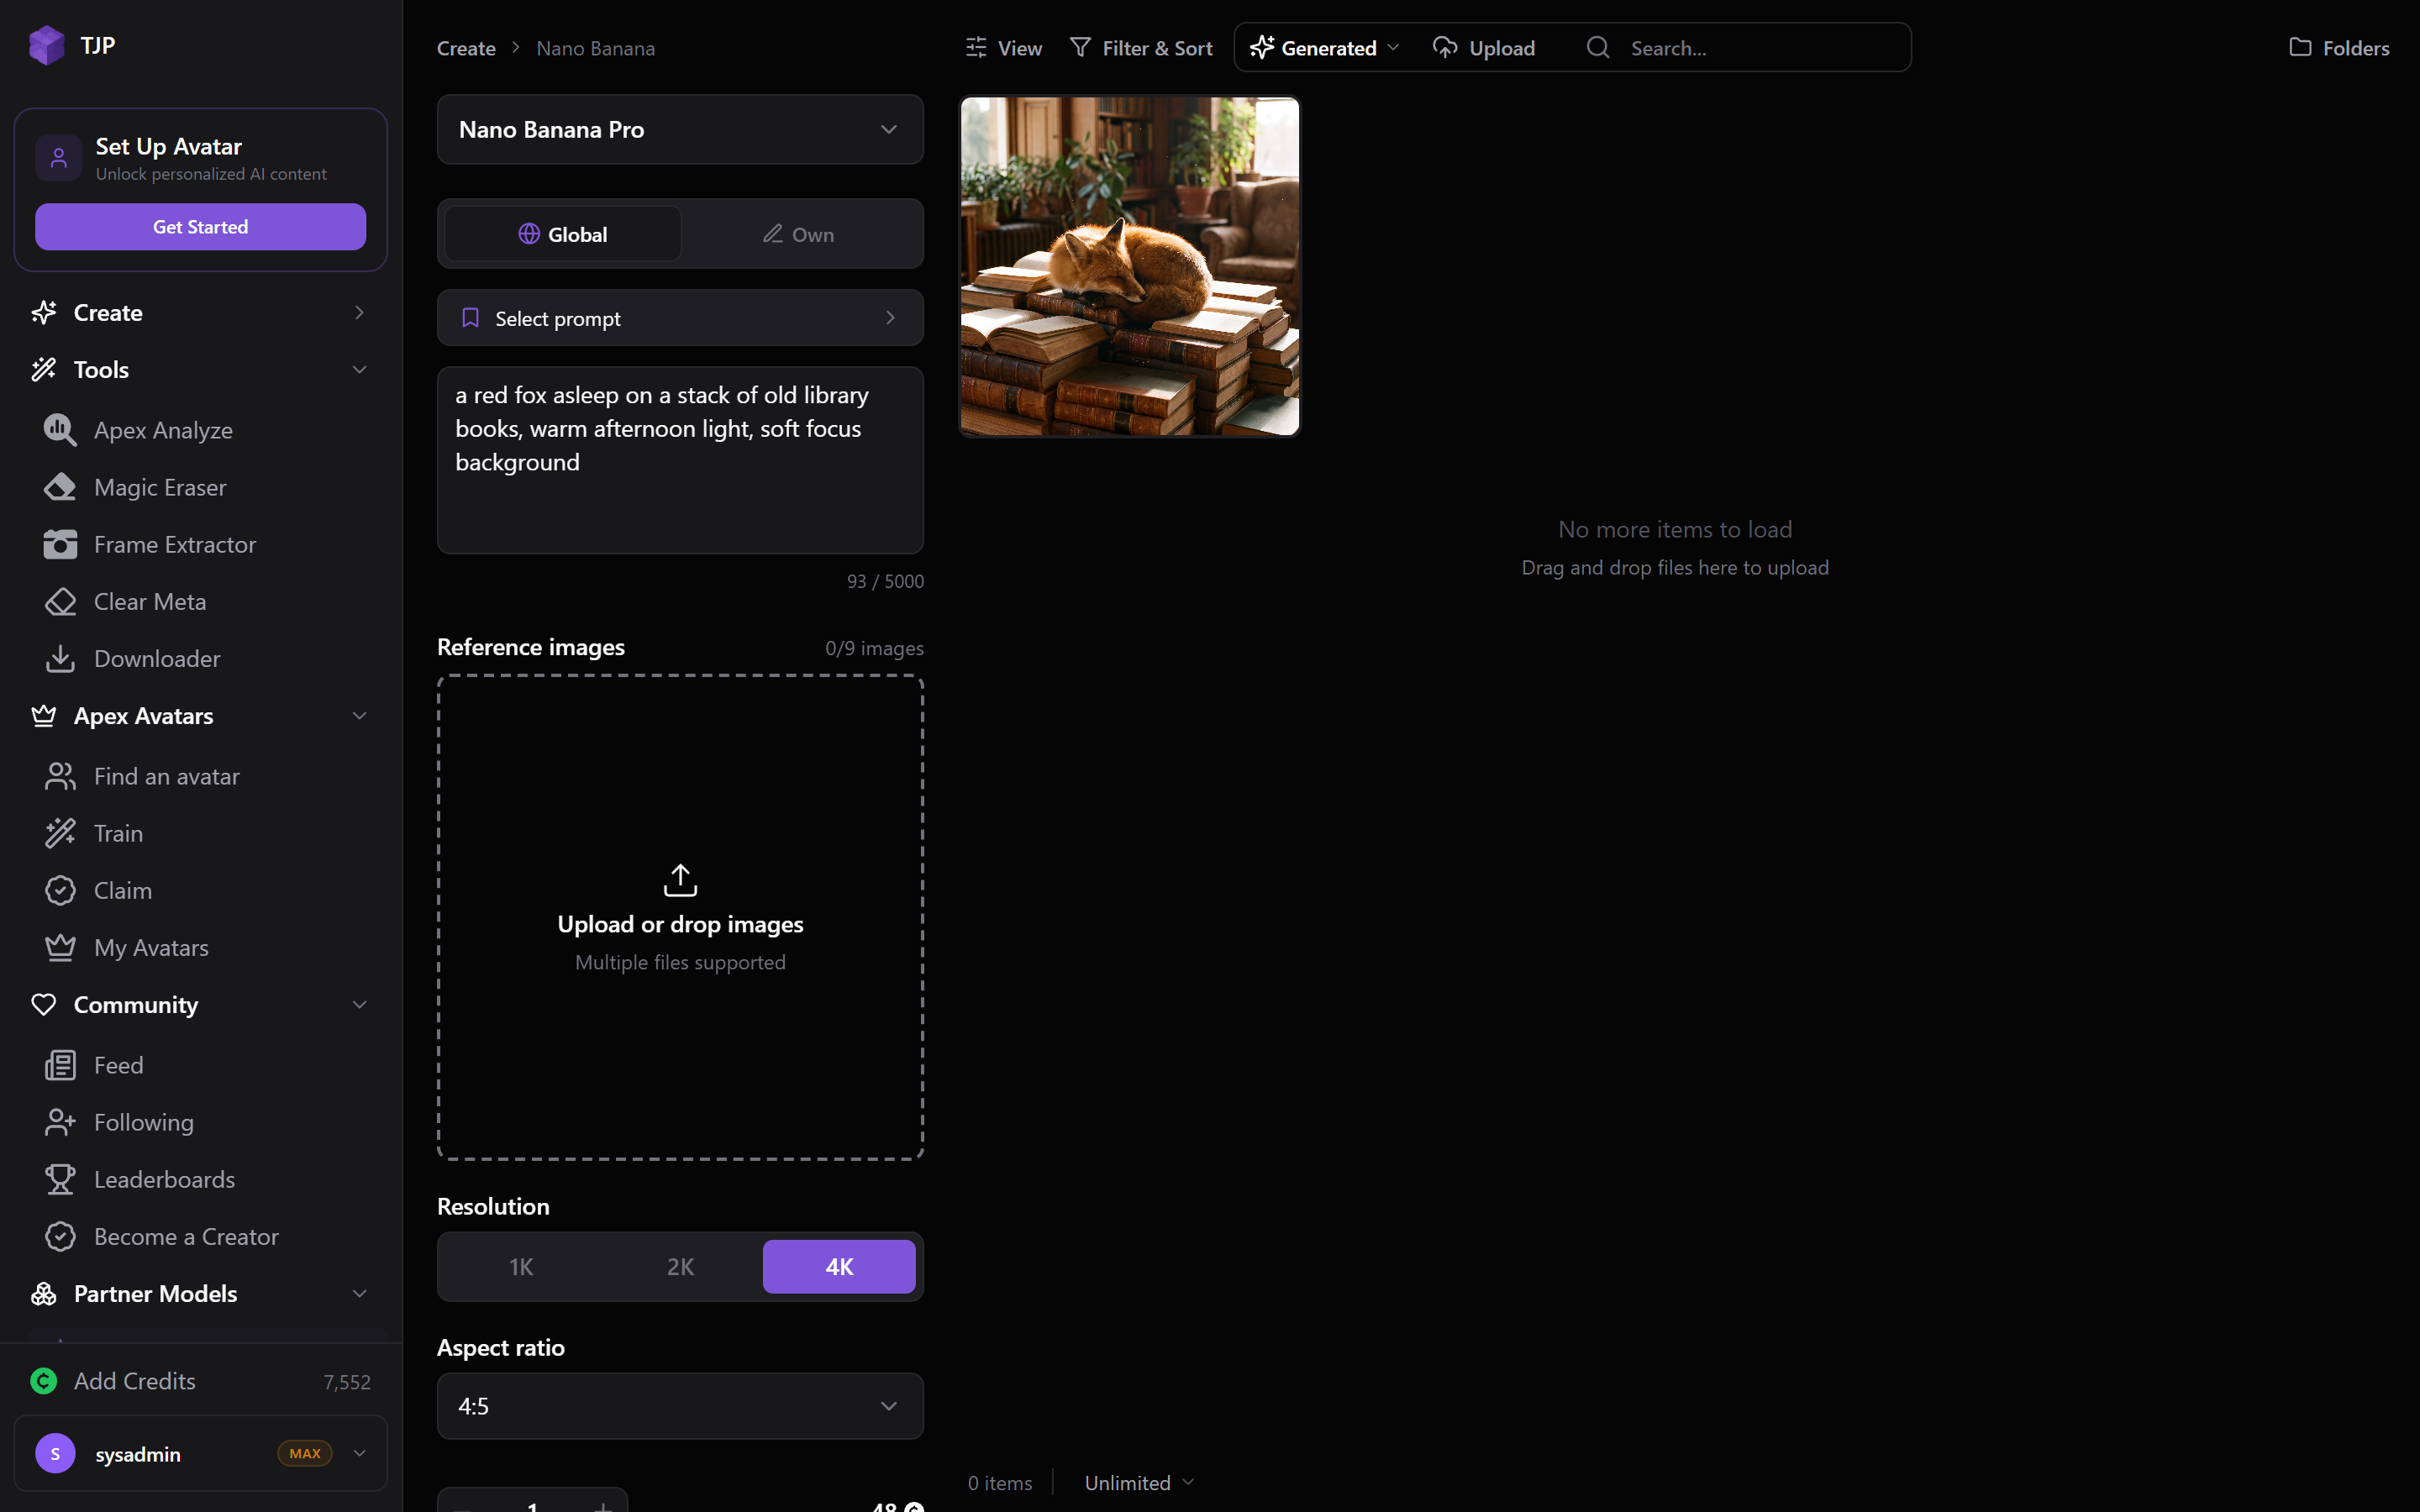Open Apex Analyze tool
Image resolution: width=2420 pixels, height=1512 pixels.
pyautogui.click(x=163, y=430)
